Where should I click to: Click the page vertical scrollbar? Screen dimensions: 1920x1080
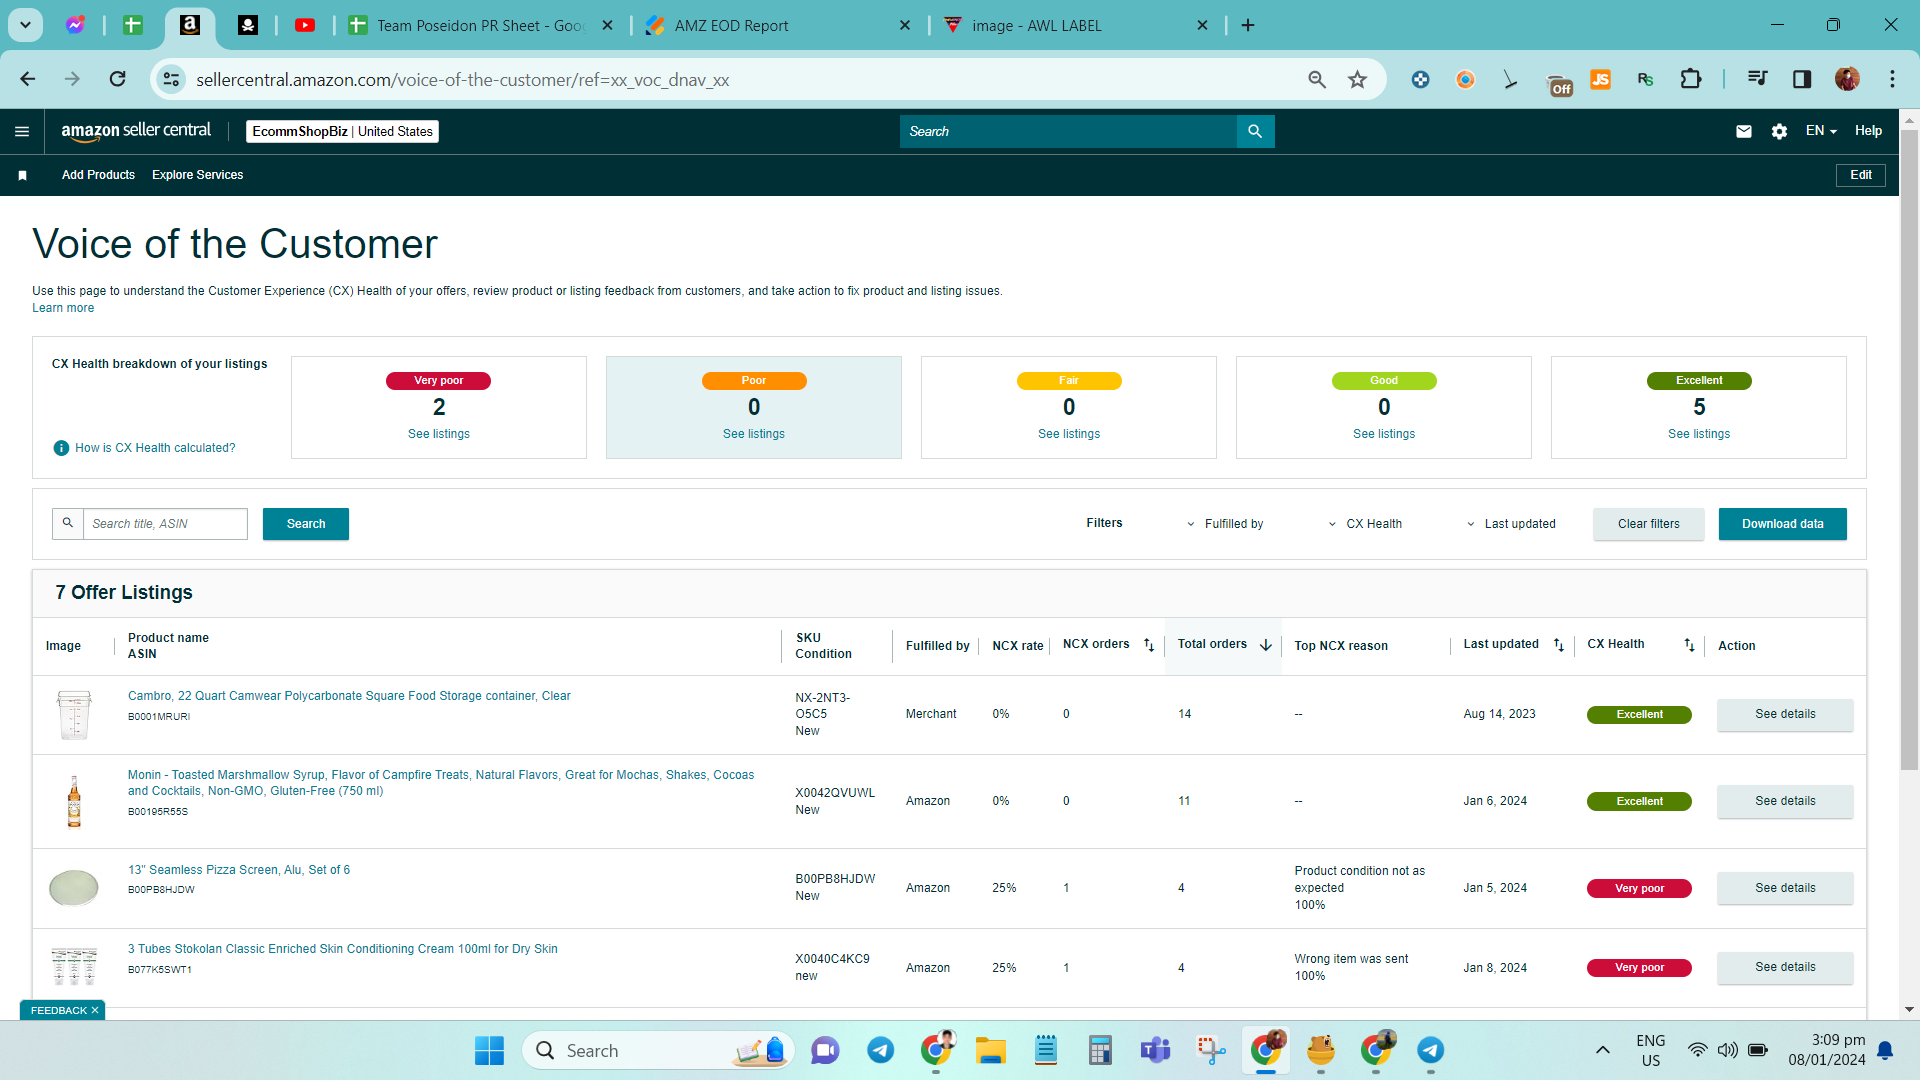coord(1909,450)
